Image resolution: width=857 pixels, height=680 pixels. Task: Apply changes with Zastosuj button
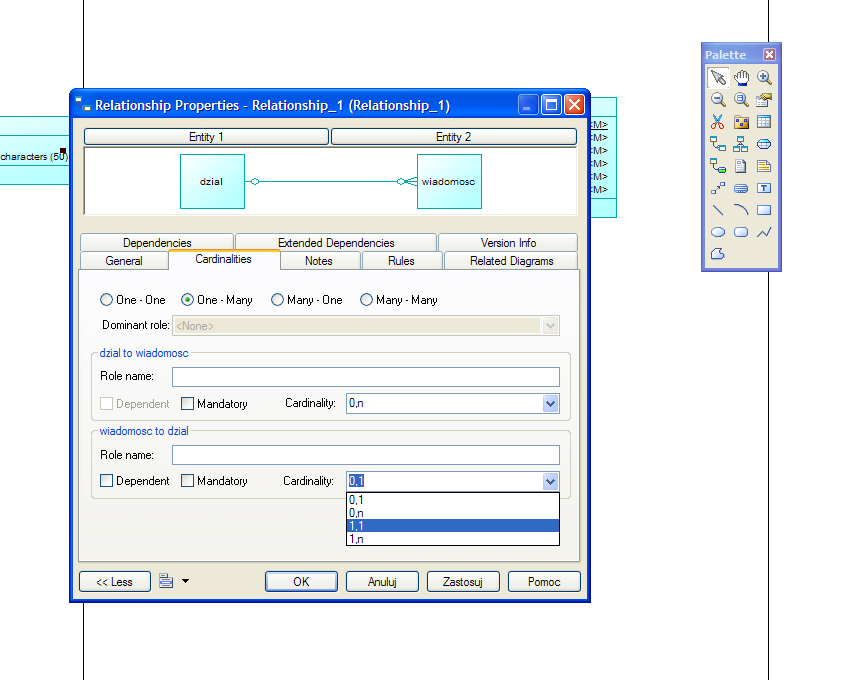point(463,582)
